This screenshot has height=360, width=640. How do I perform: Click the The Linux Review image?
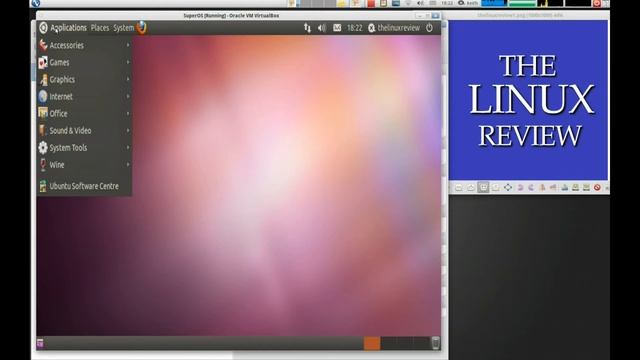click(529, 100)
